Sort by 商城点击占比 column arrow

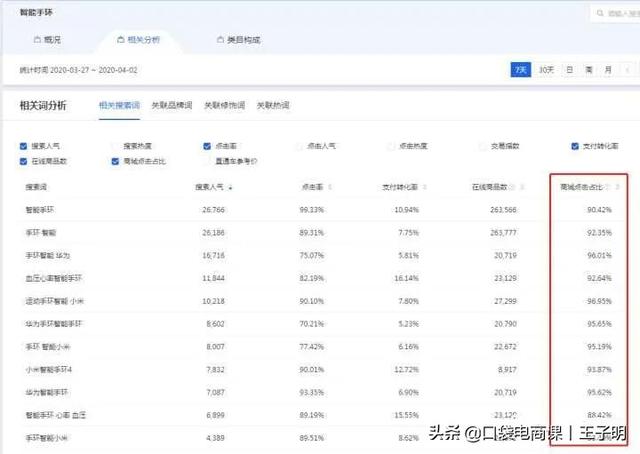click(618, 187)
